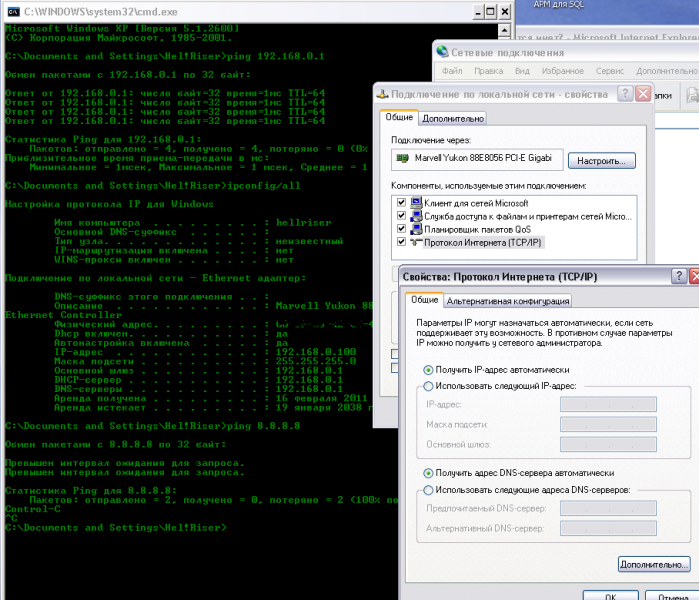Click the QoS Packet Scheduler icon
This screenshot has width=699, height=600.
tap(416, 229)
